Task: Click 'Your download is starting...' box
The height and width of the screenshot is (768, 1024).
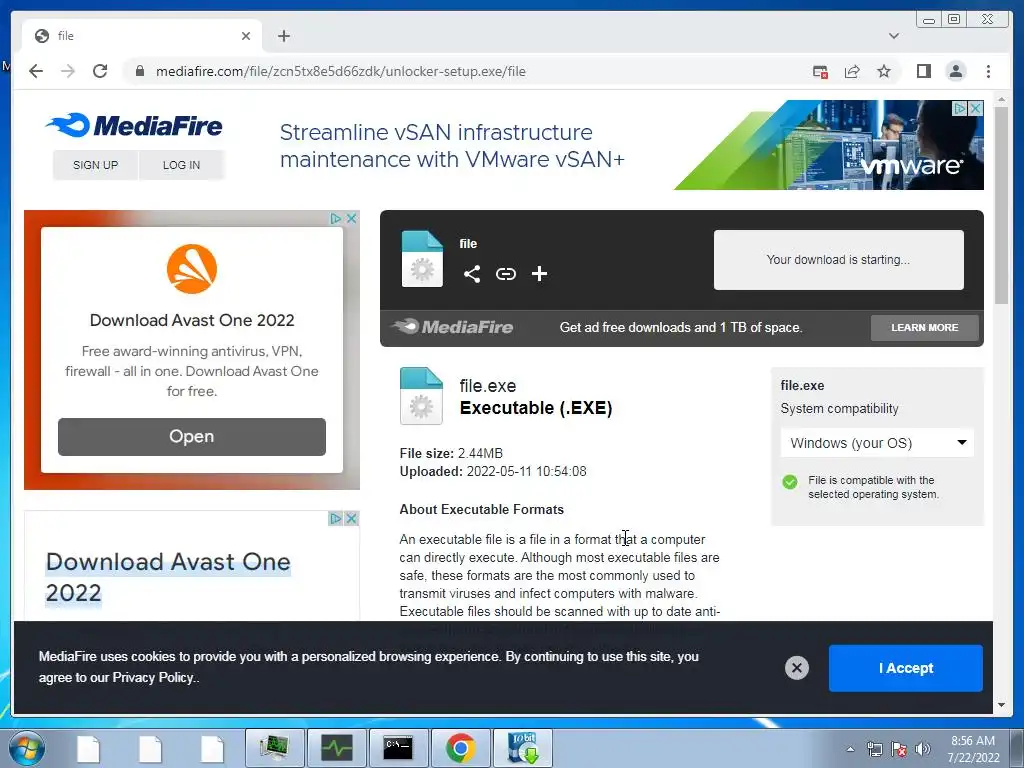Action: [x=839, y=259]
